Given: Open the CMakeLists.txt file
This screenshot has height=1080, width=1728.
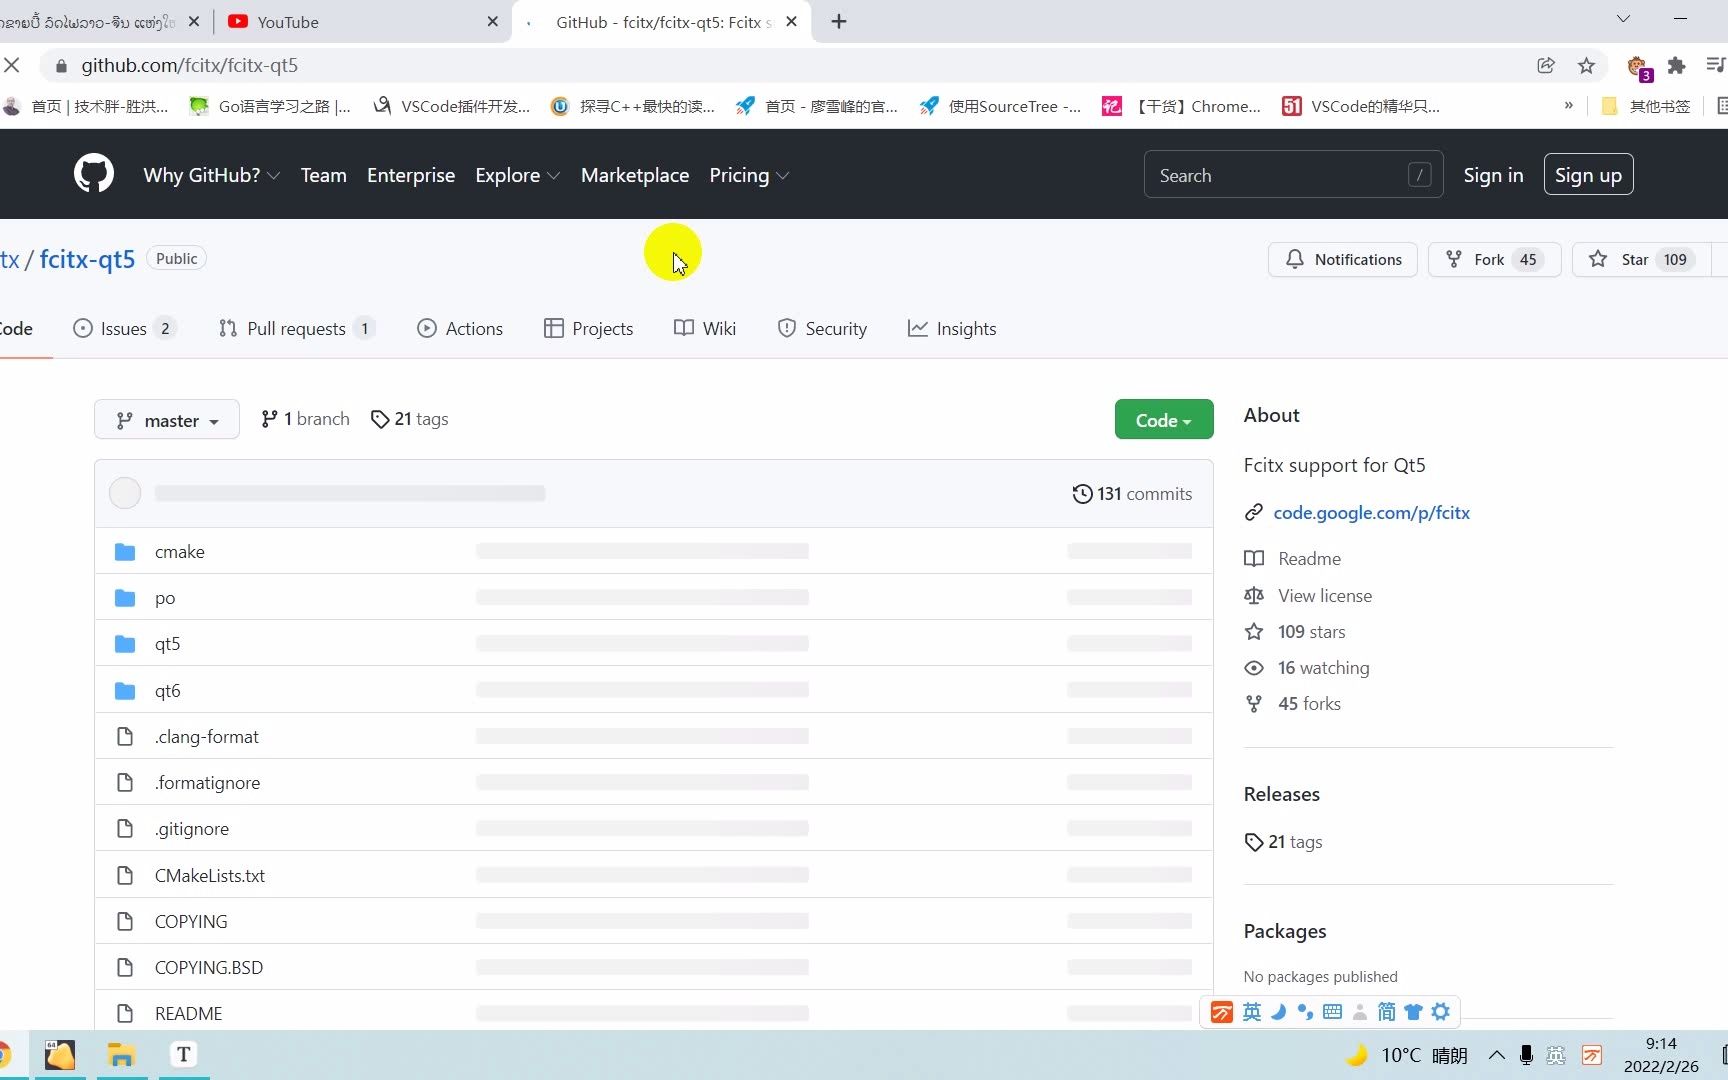Looking at the screenshot, I should [x=210, y=875].
